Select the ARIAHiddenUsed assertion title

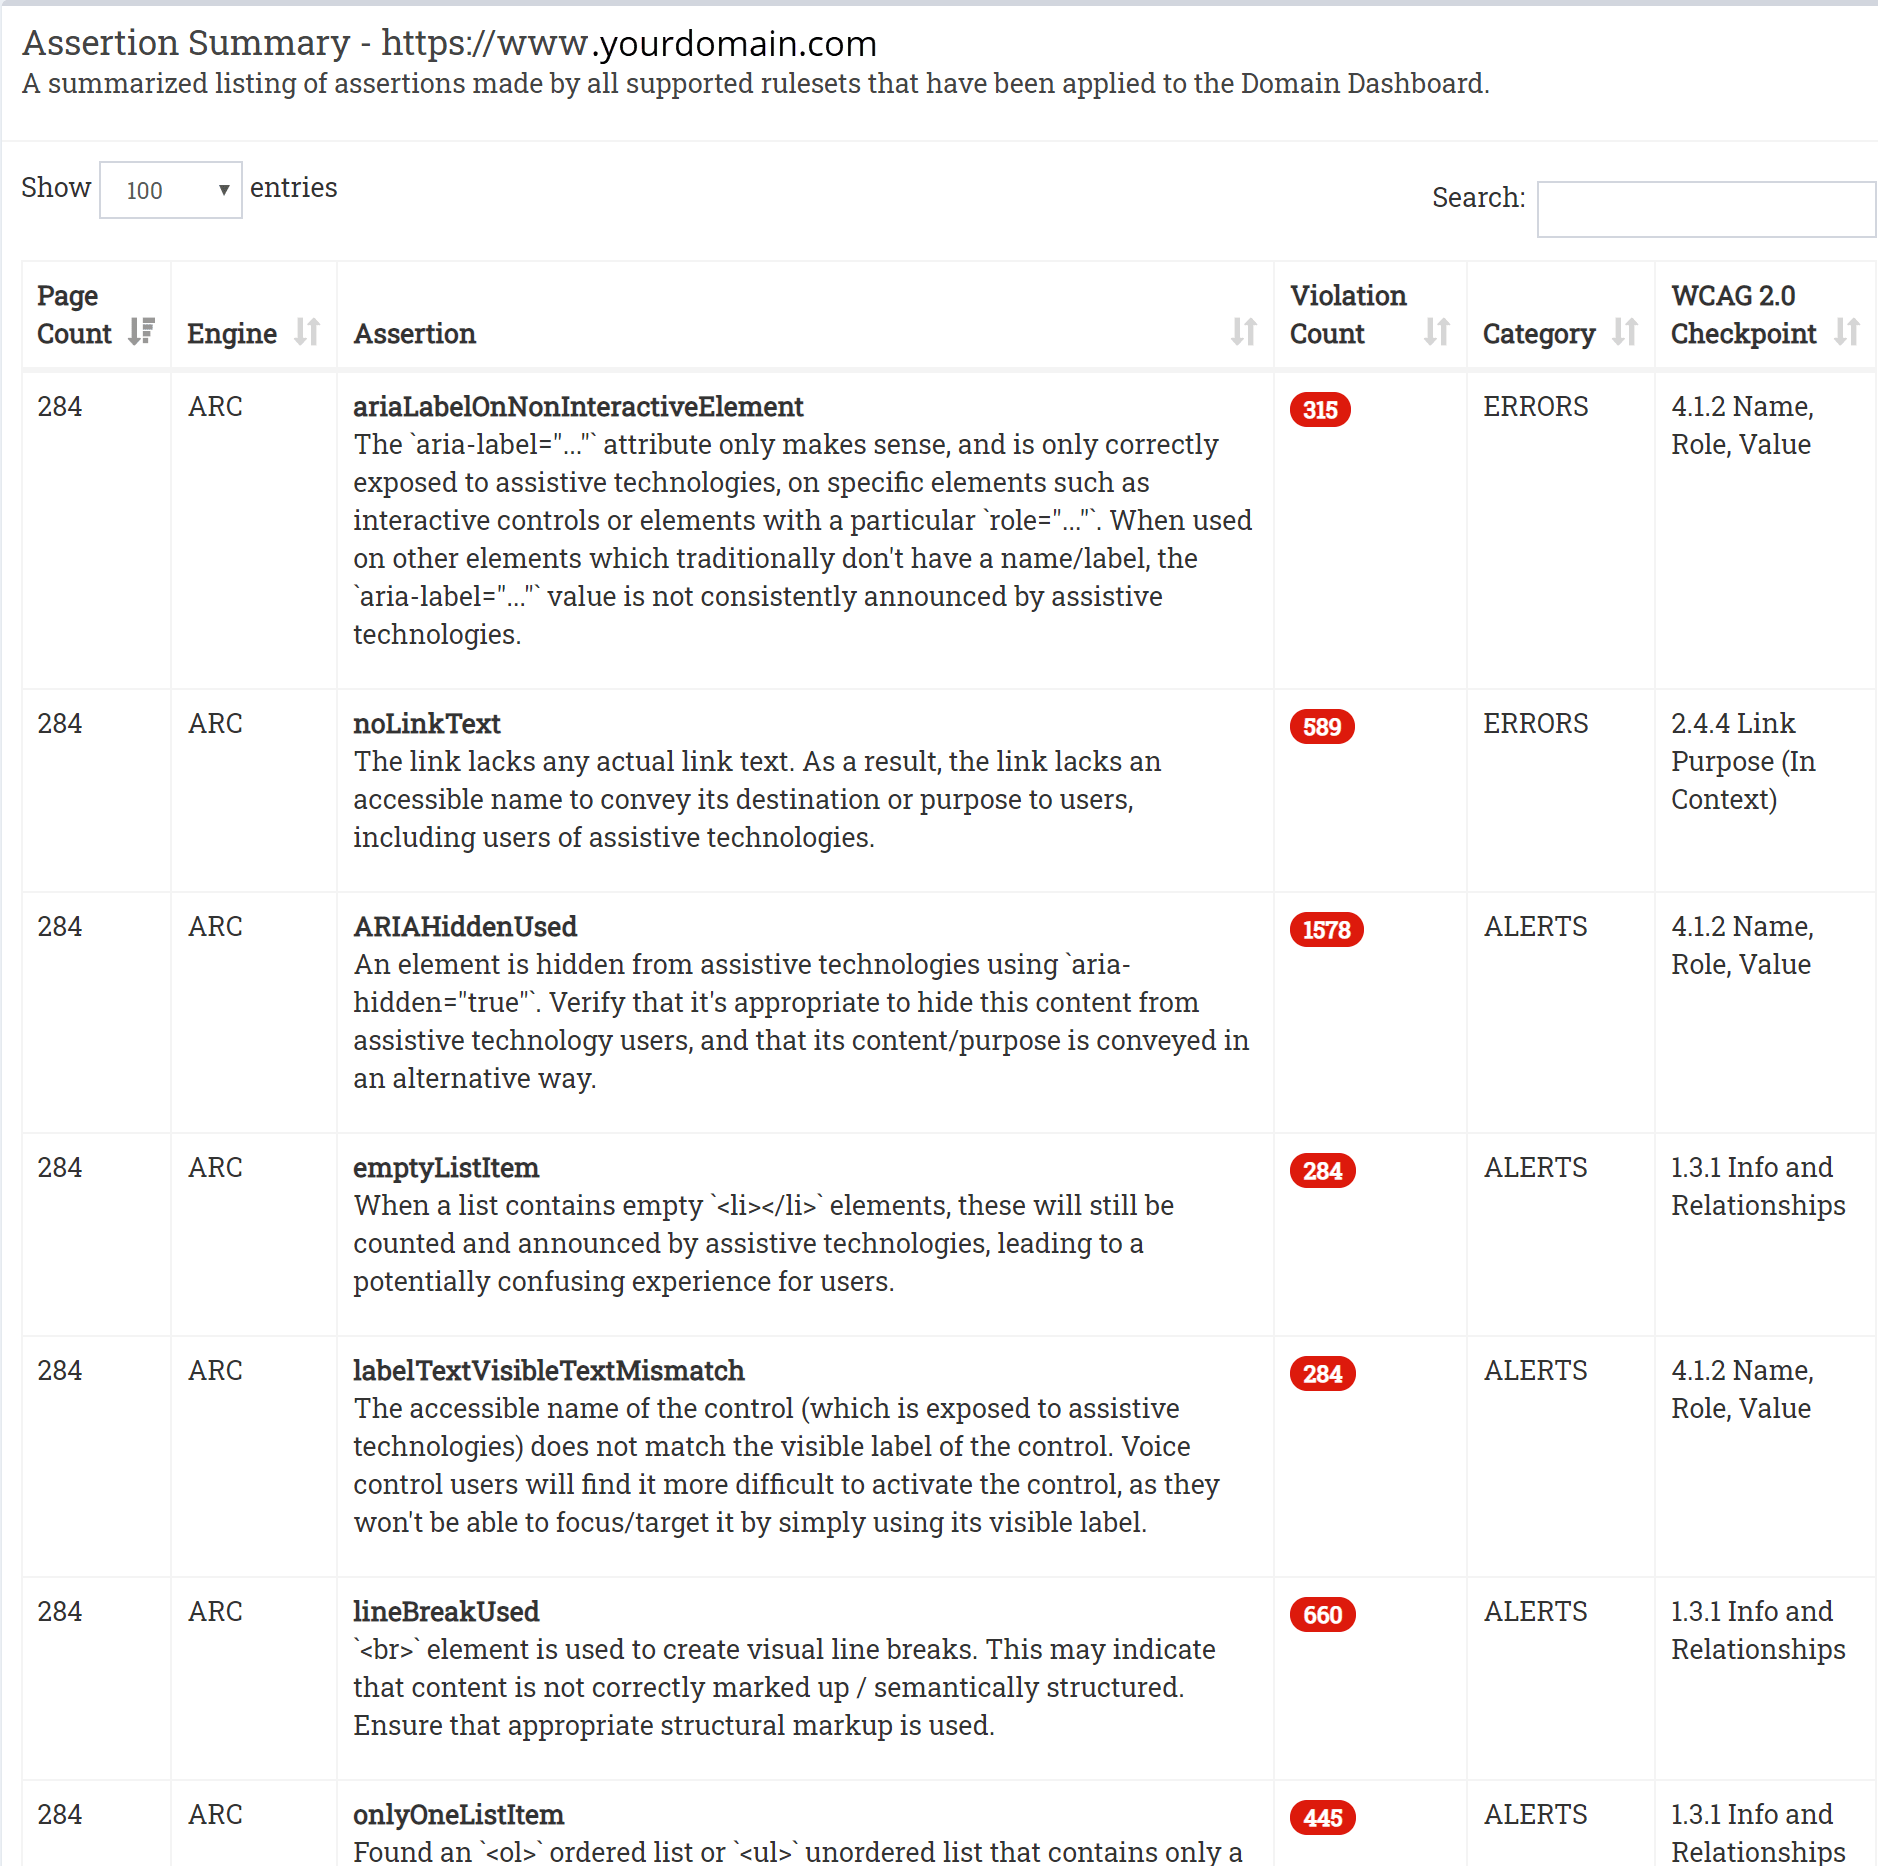pyautogui.click(x=465, y=927)
